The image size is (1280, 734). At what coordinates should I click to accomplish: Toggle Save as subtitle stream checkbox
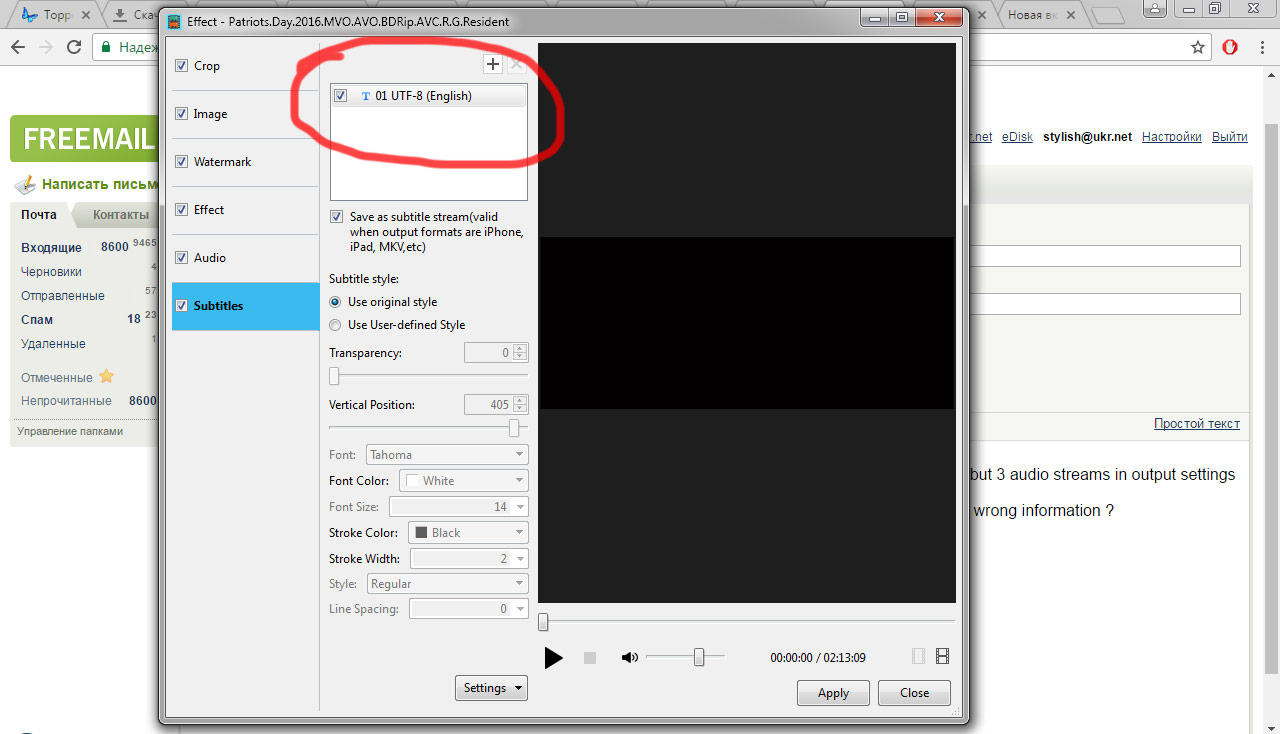(x=336, y=217)
